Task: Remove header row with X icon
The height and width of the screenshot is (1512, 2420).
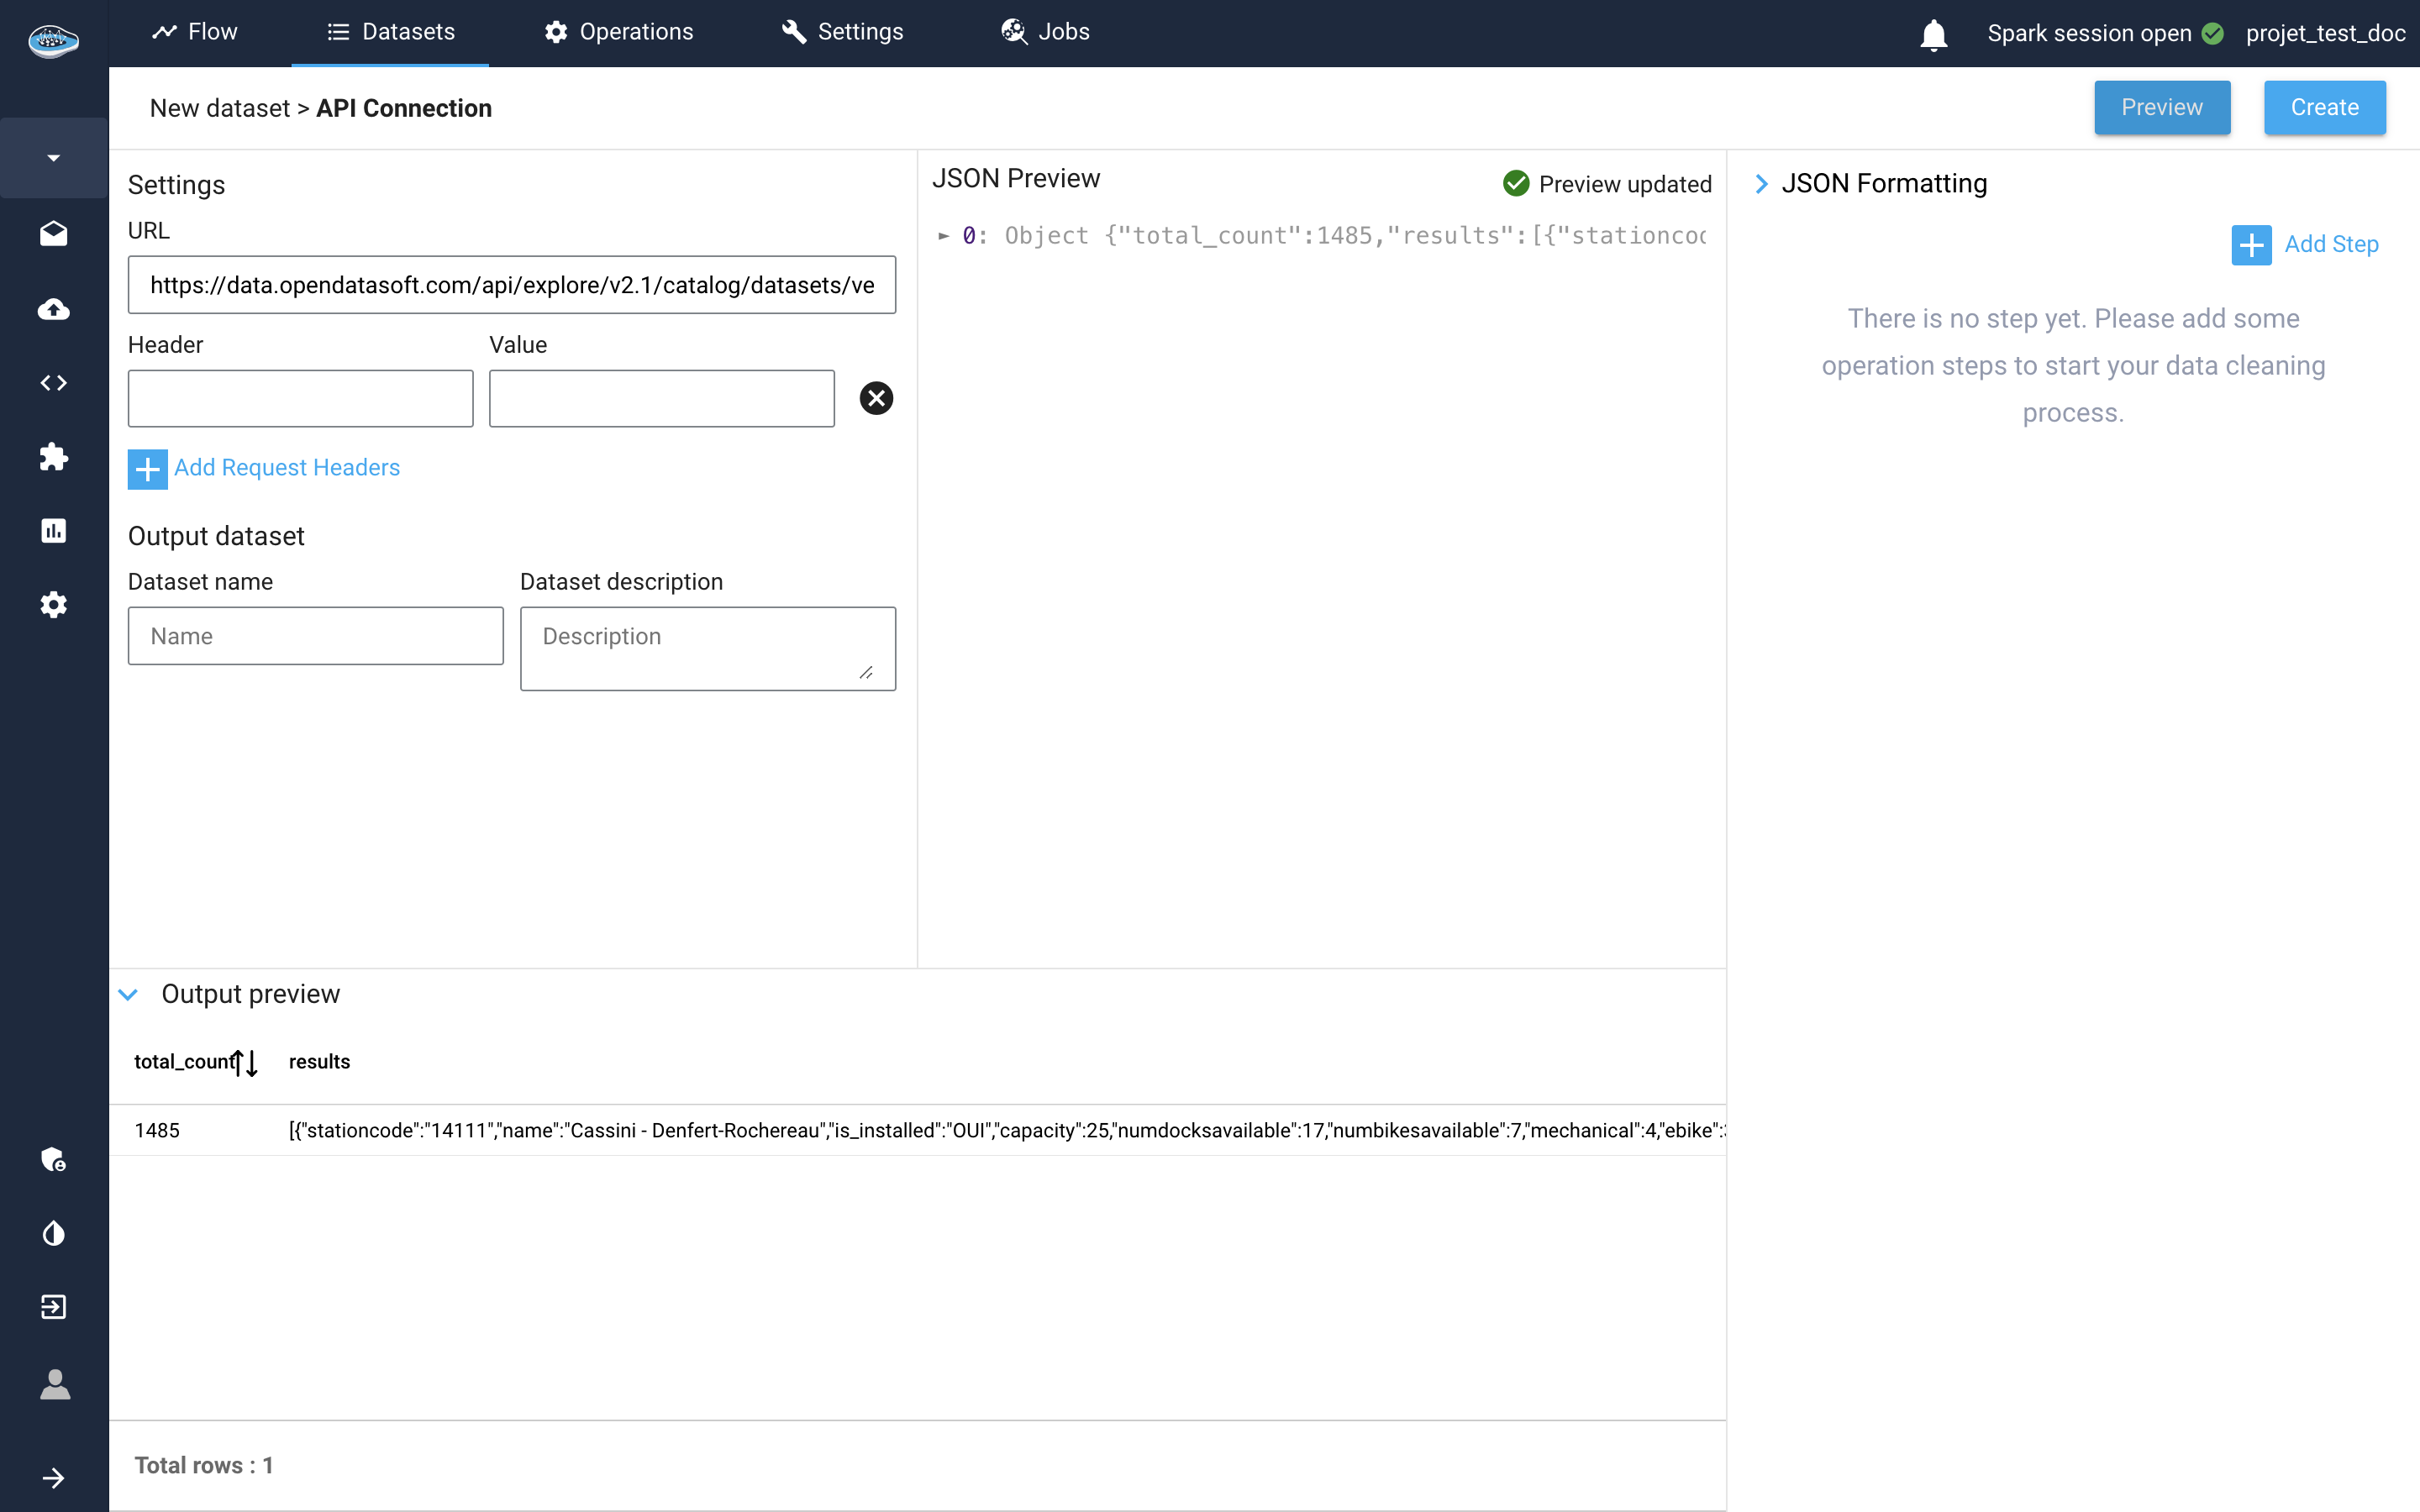Action: (x=876, y=398)
